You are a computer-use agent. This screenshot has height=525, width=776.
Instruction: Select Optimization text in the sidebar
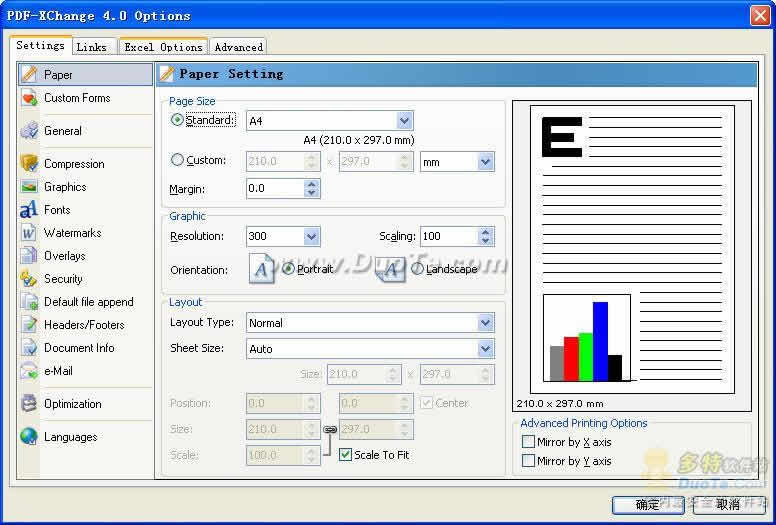point(73,404)
